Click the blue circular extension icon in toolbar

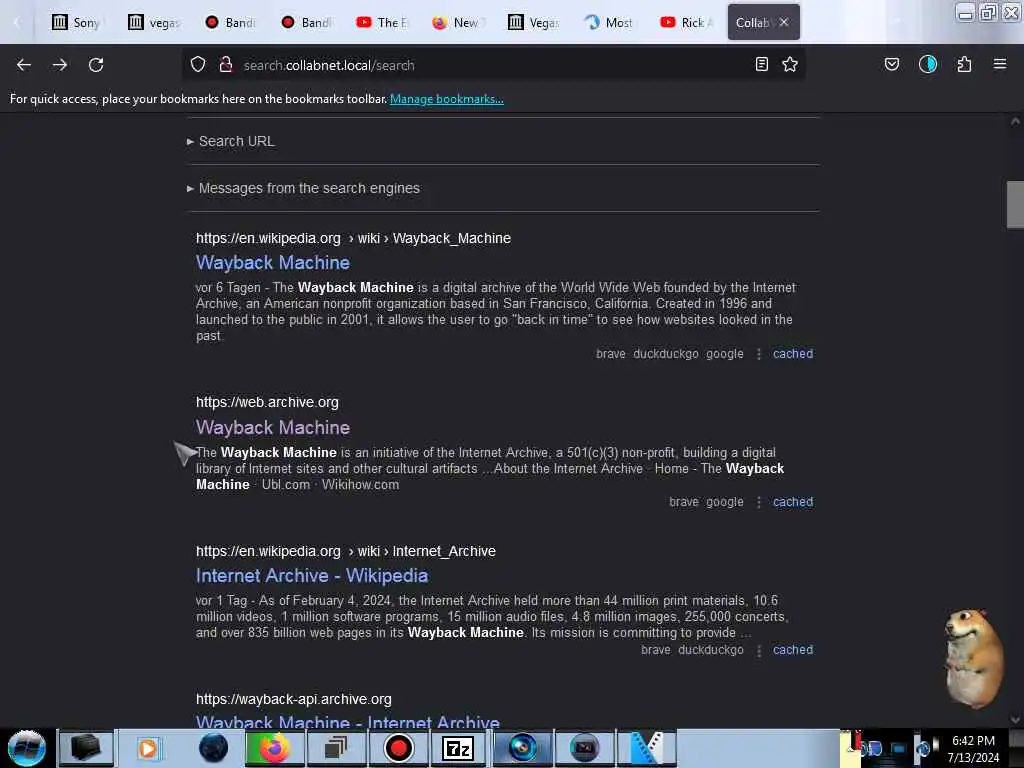[x=928, y=64]
